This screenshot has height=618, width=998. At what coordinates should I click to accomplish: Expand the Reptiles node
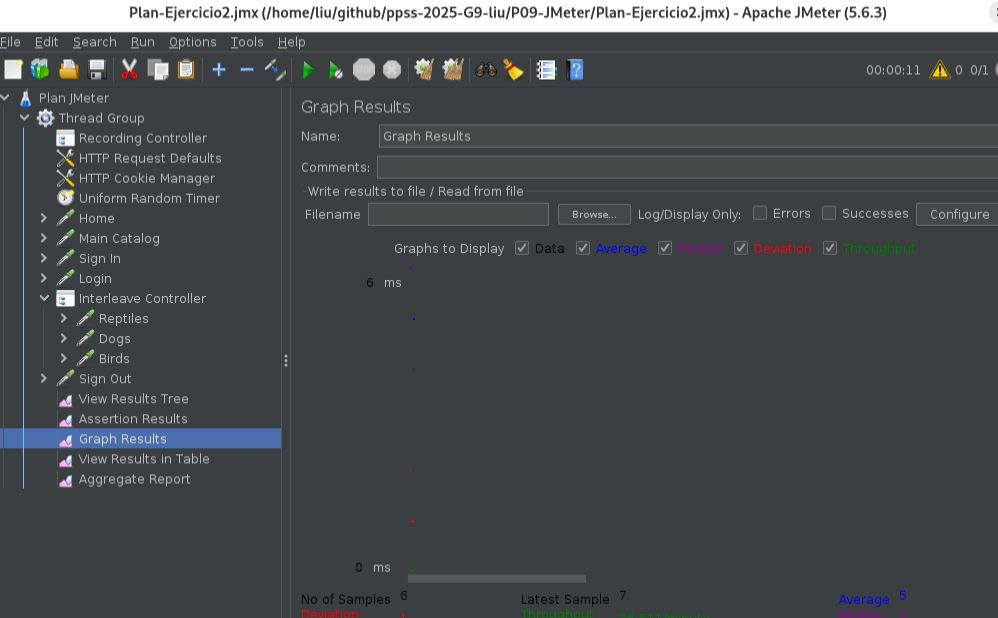tap(64, 318)
